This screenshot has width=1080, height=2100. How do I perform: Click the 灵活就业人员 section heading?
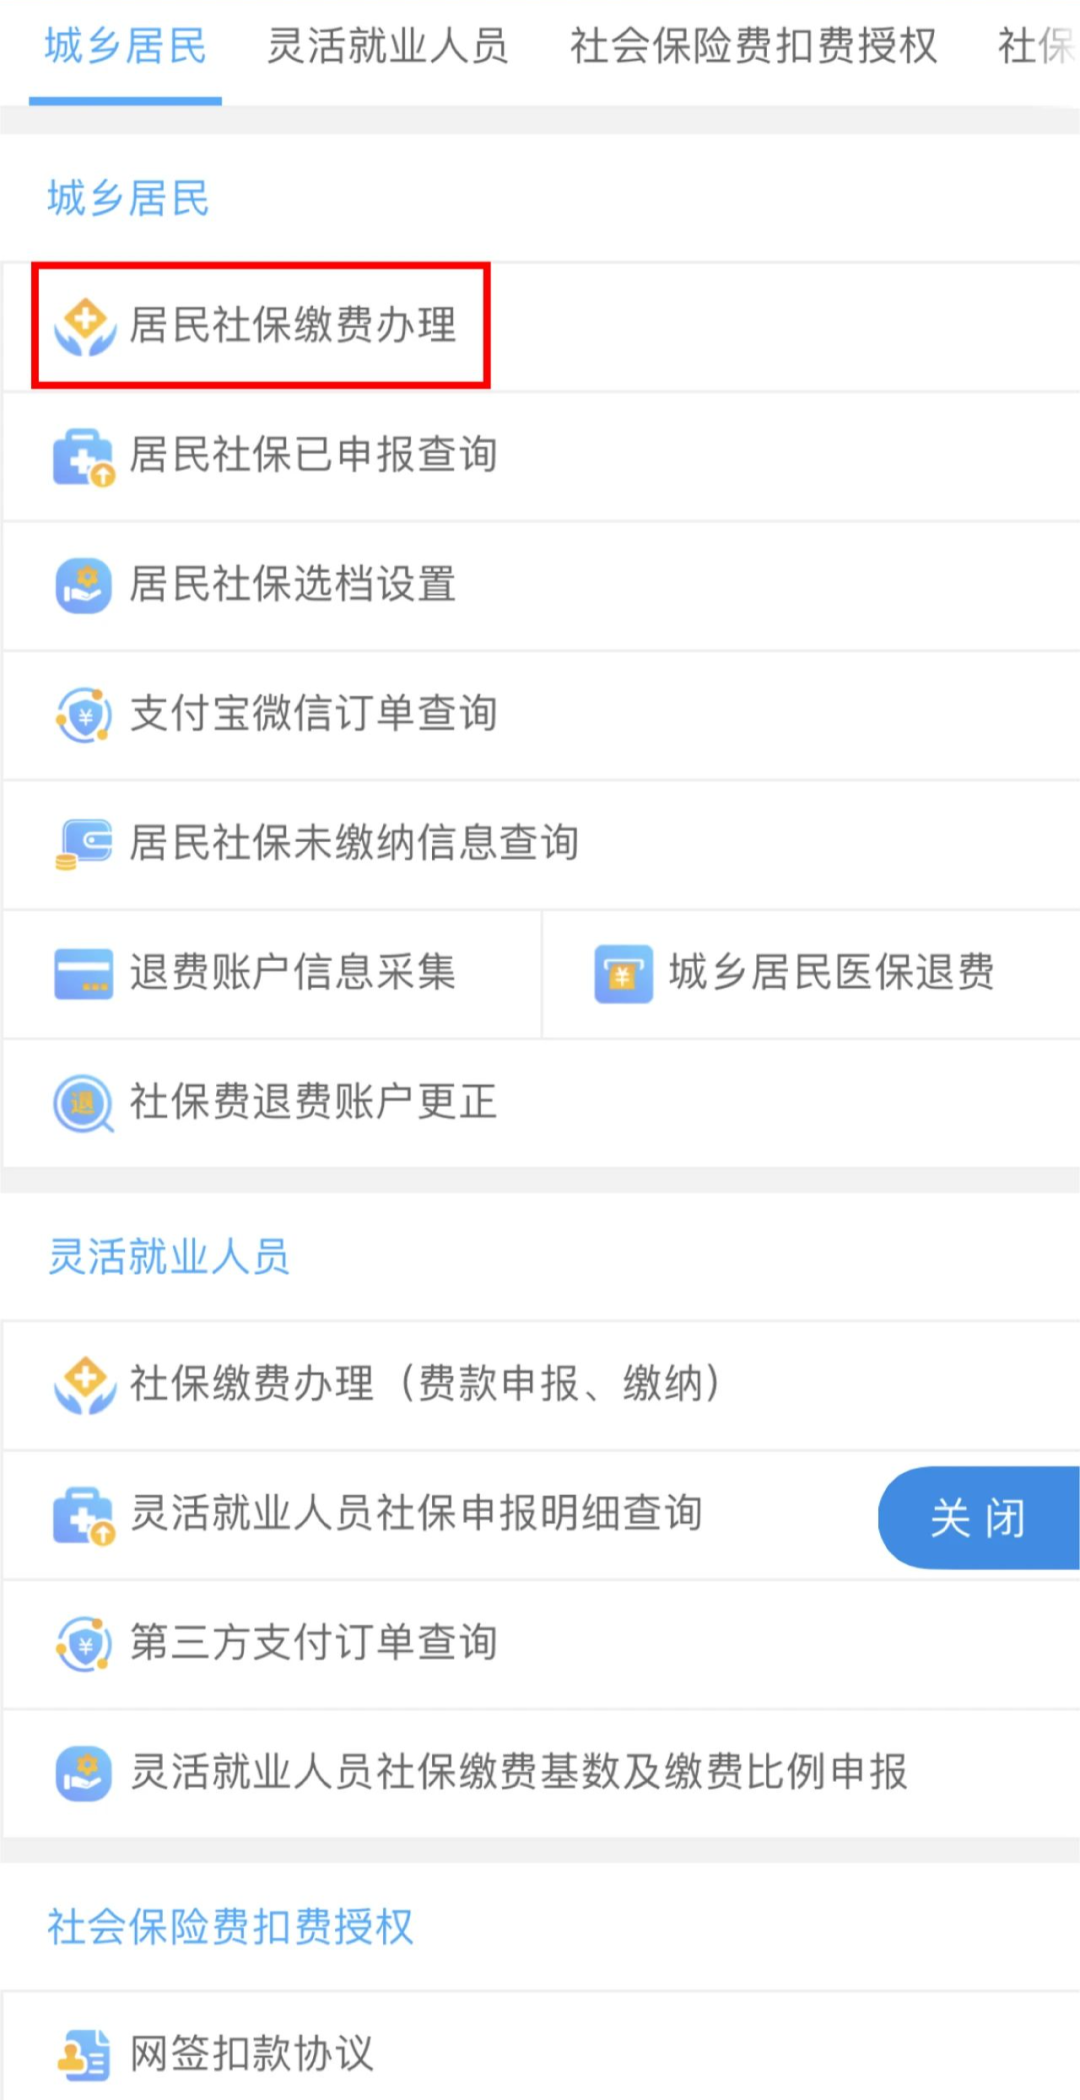pyautogui.click(x=169, y=1257)
